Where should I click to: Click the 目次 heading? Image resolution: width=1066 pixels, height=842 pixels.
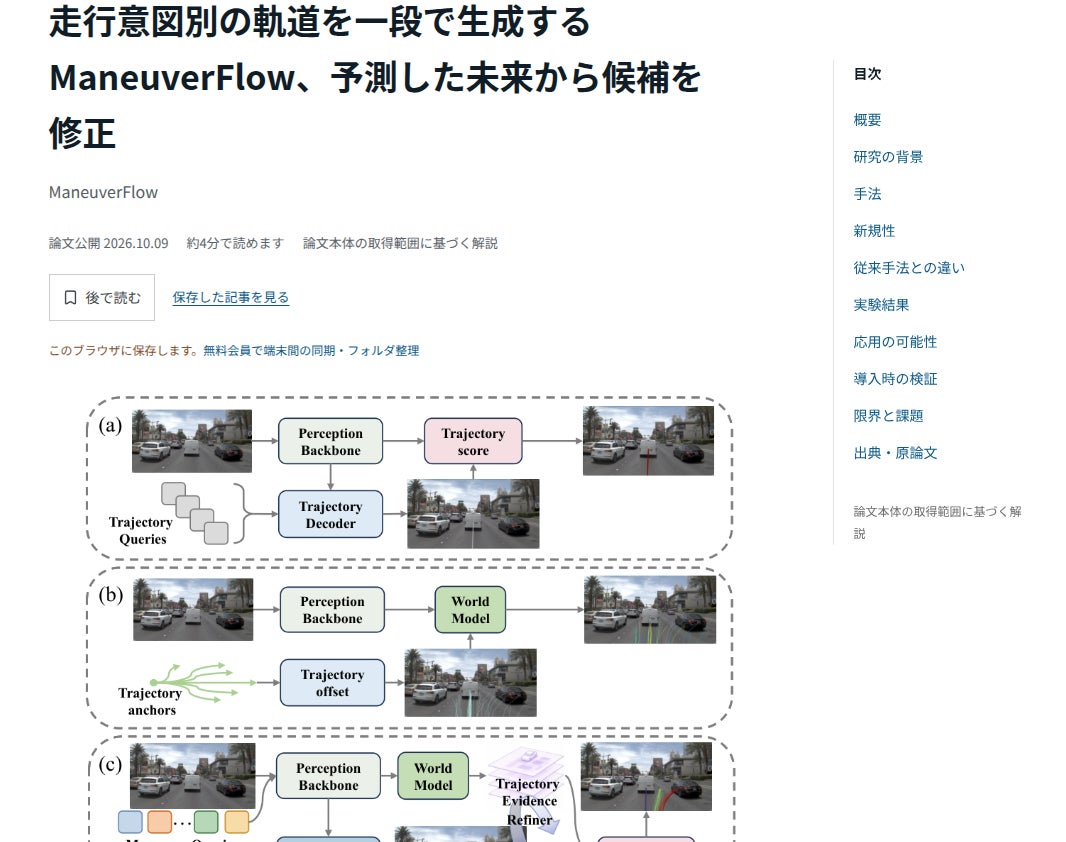pos(867,74)
